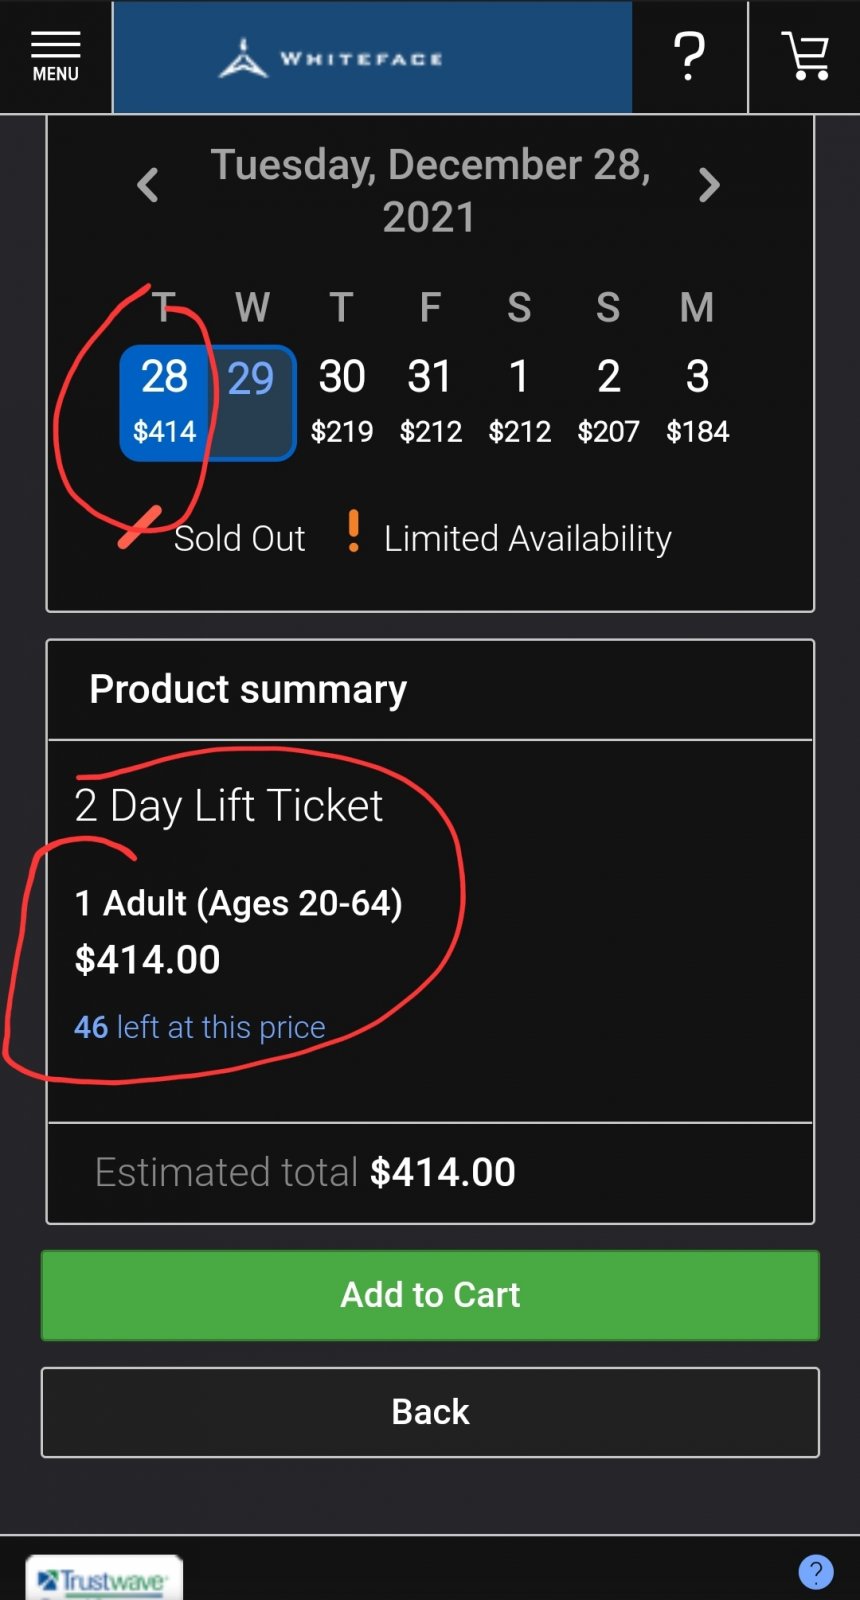
Task: Open the help question mark in header
Action: (689, 57)
